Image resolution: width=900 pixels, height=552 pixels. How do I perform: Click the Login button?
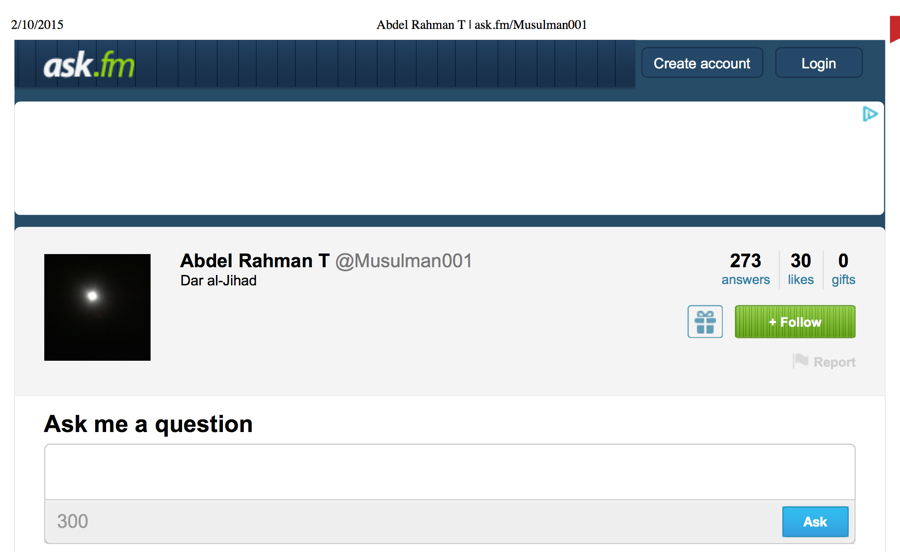click(x=818, y=63)
